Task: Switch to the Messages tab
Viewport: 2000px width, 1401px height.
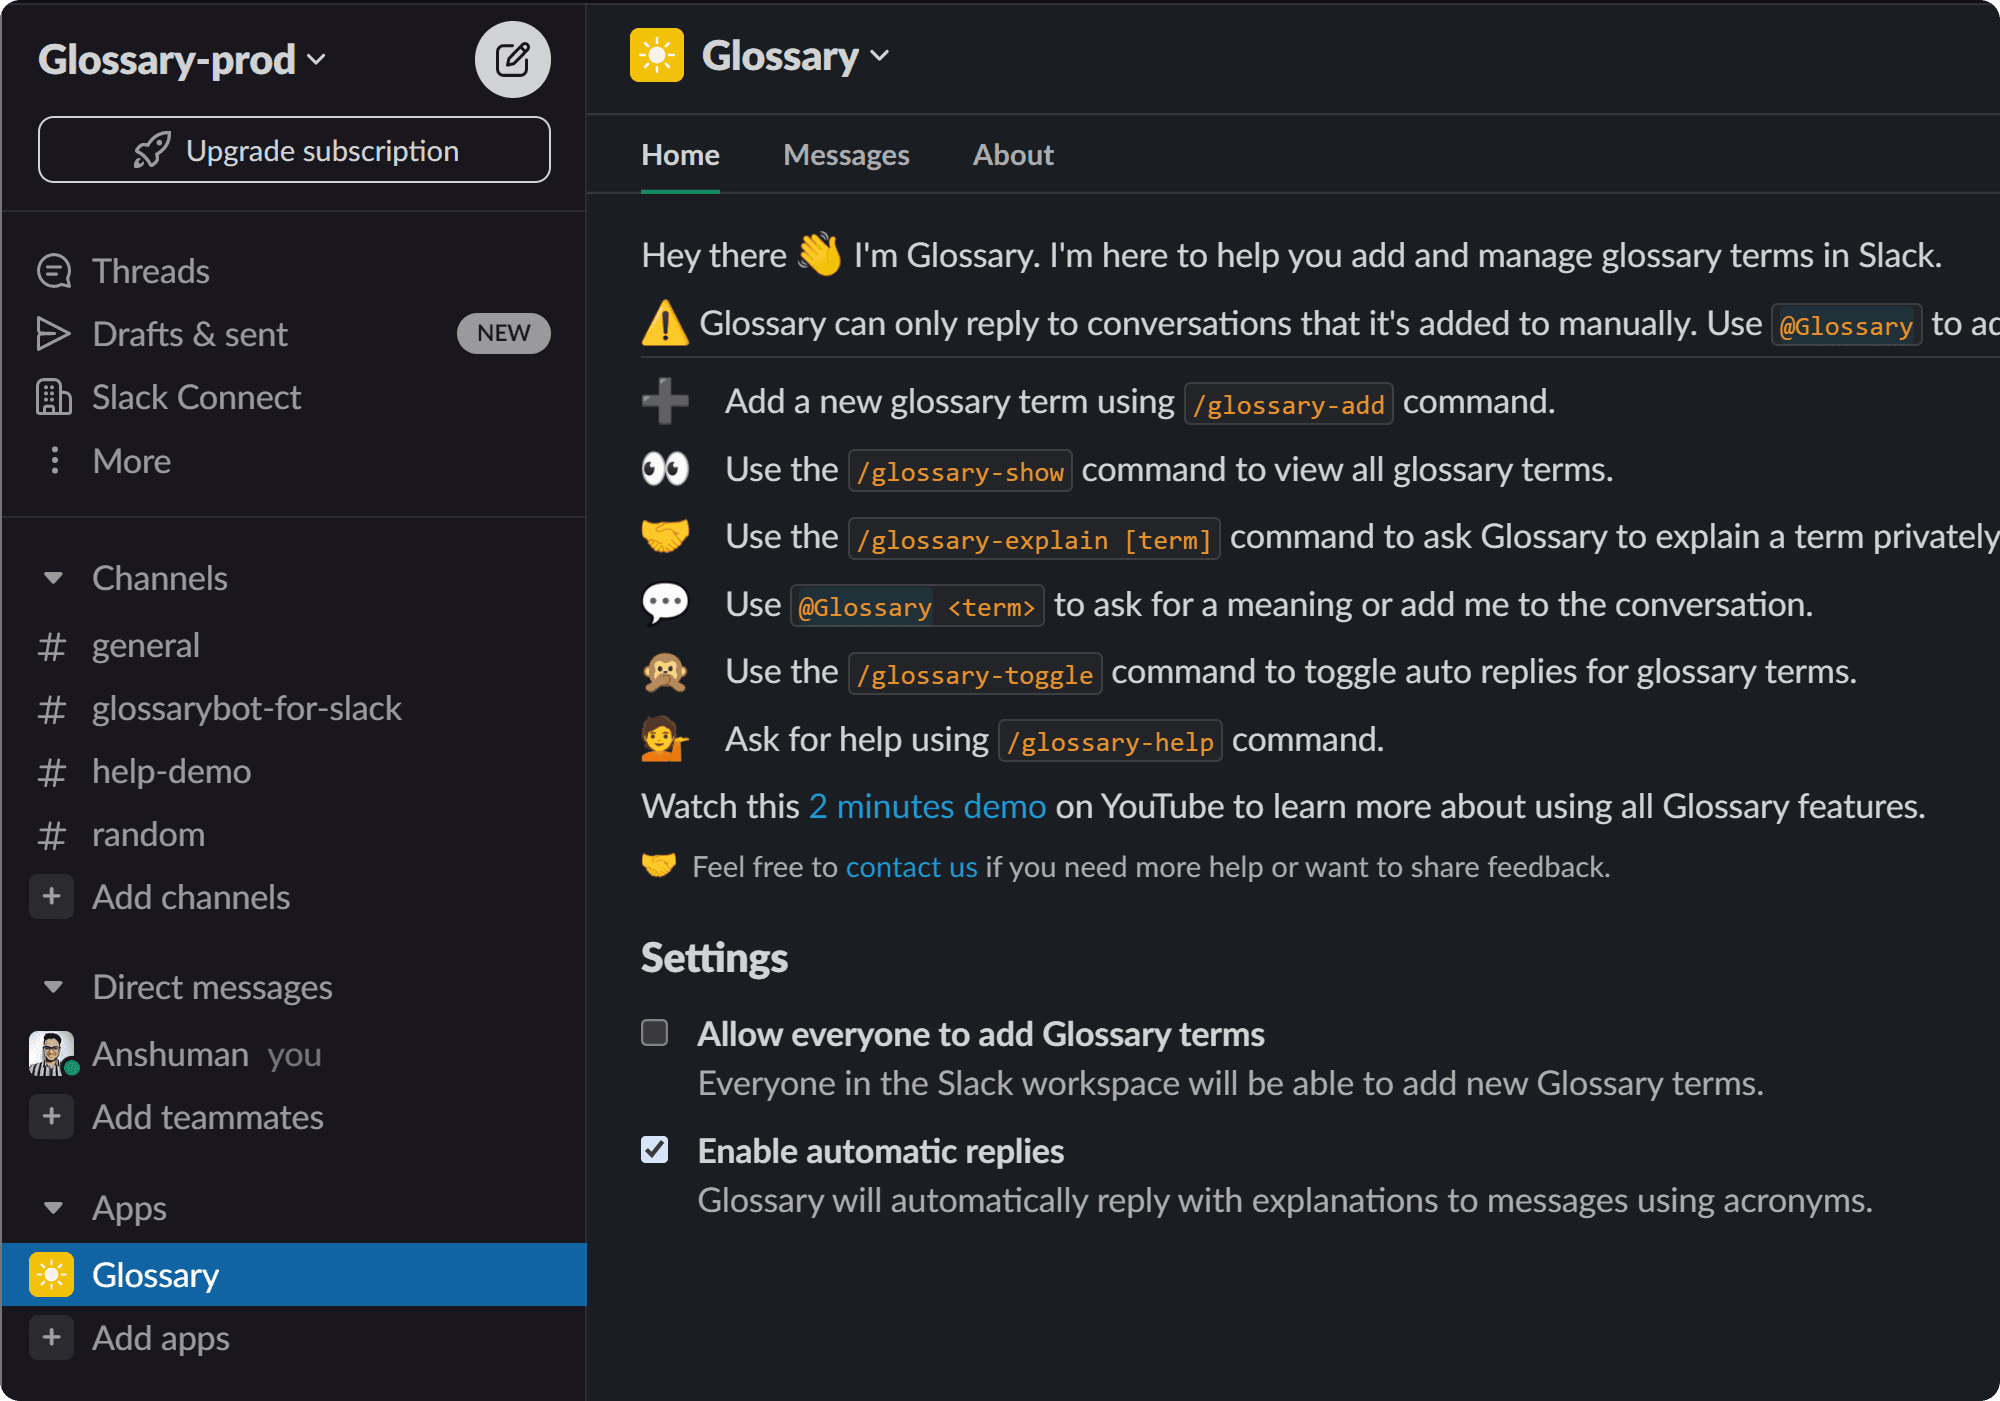Action: click(x=846, y=155)
